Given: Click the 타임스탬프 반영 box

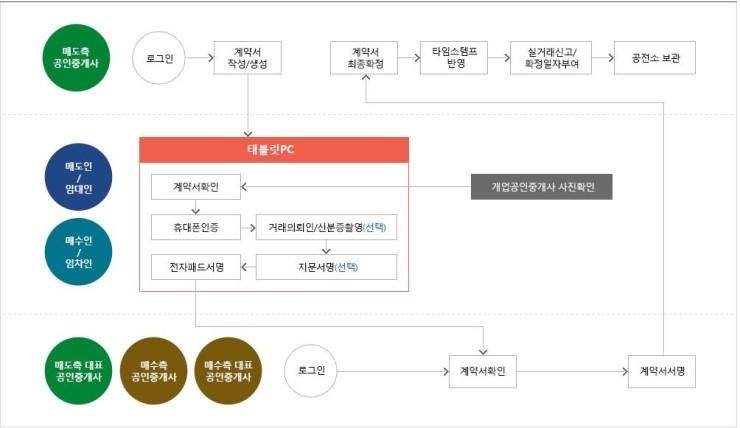Looking at the screenshot, I should [x=454, y=58].
